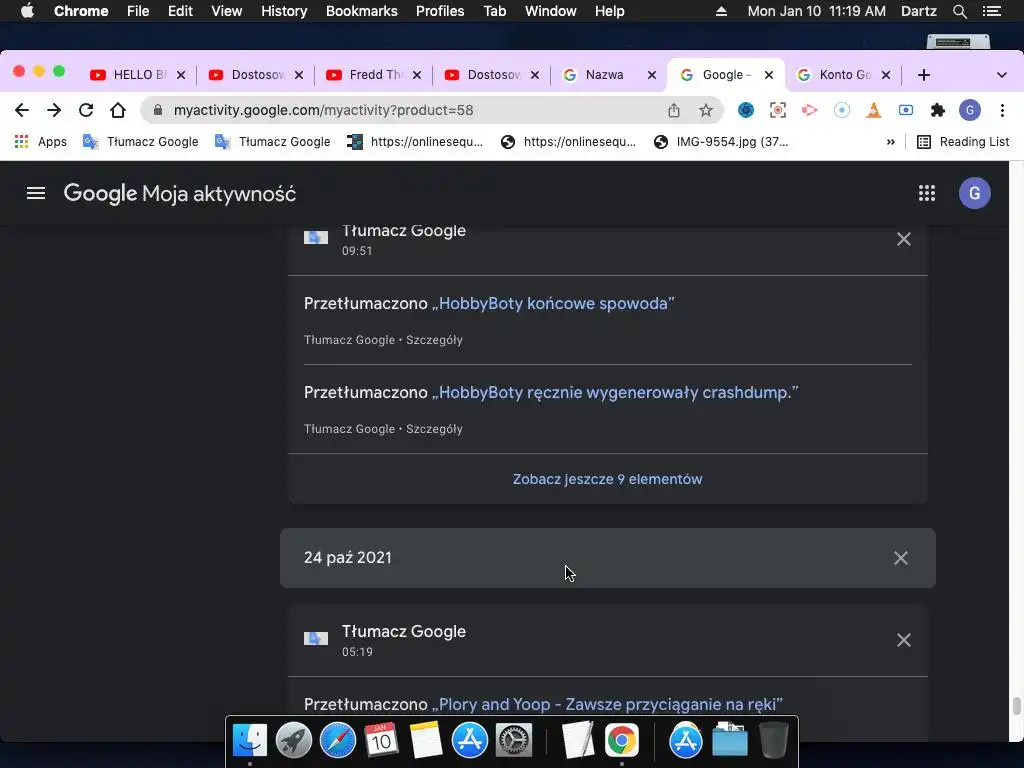This screenshot has height=768, width=1024.
Task: Open HobbyBoty końcowe spowoda translation link
Action: 552,304
